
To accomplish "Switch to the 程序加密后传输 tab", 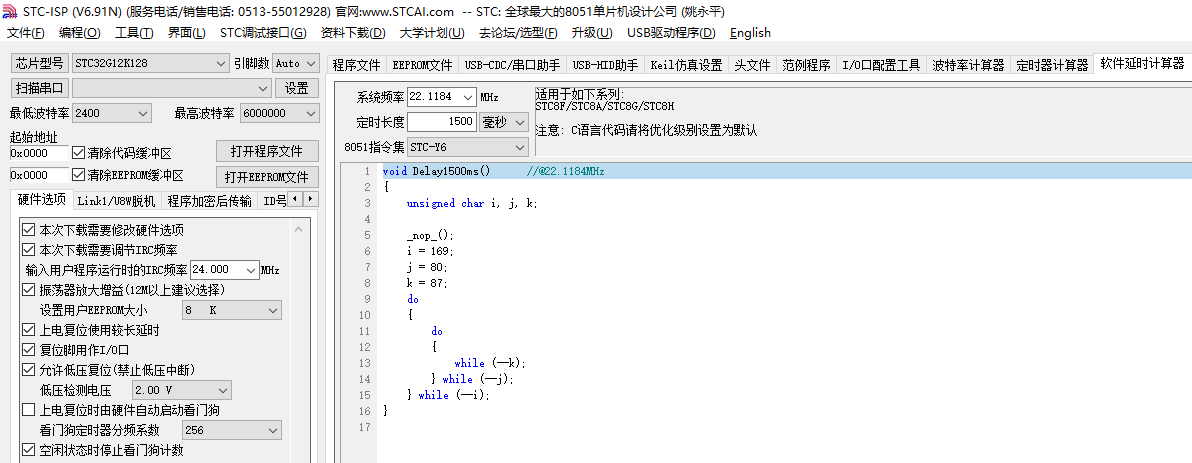I will click(x=209, y=201).
